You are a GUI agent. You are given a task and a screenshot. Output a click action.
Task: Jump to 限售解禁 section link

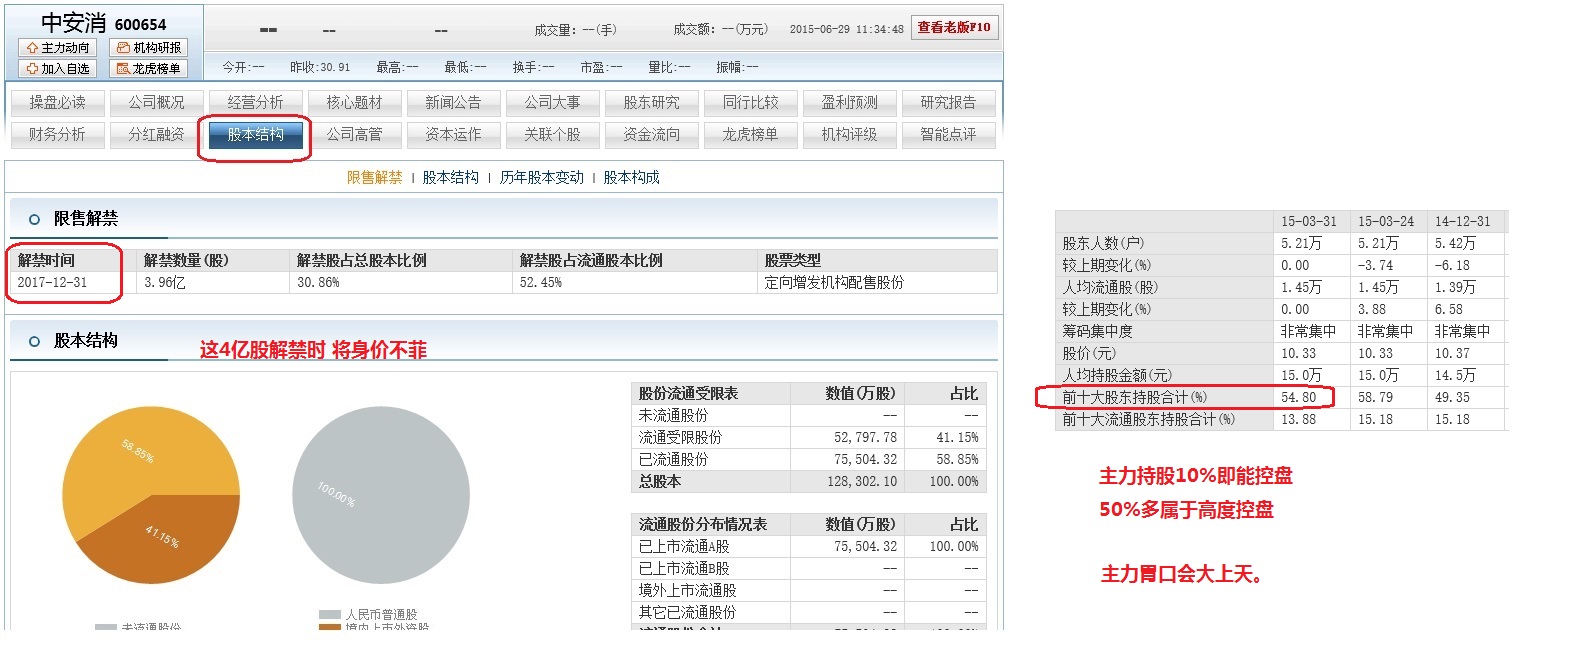[x=374, y=177]
